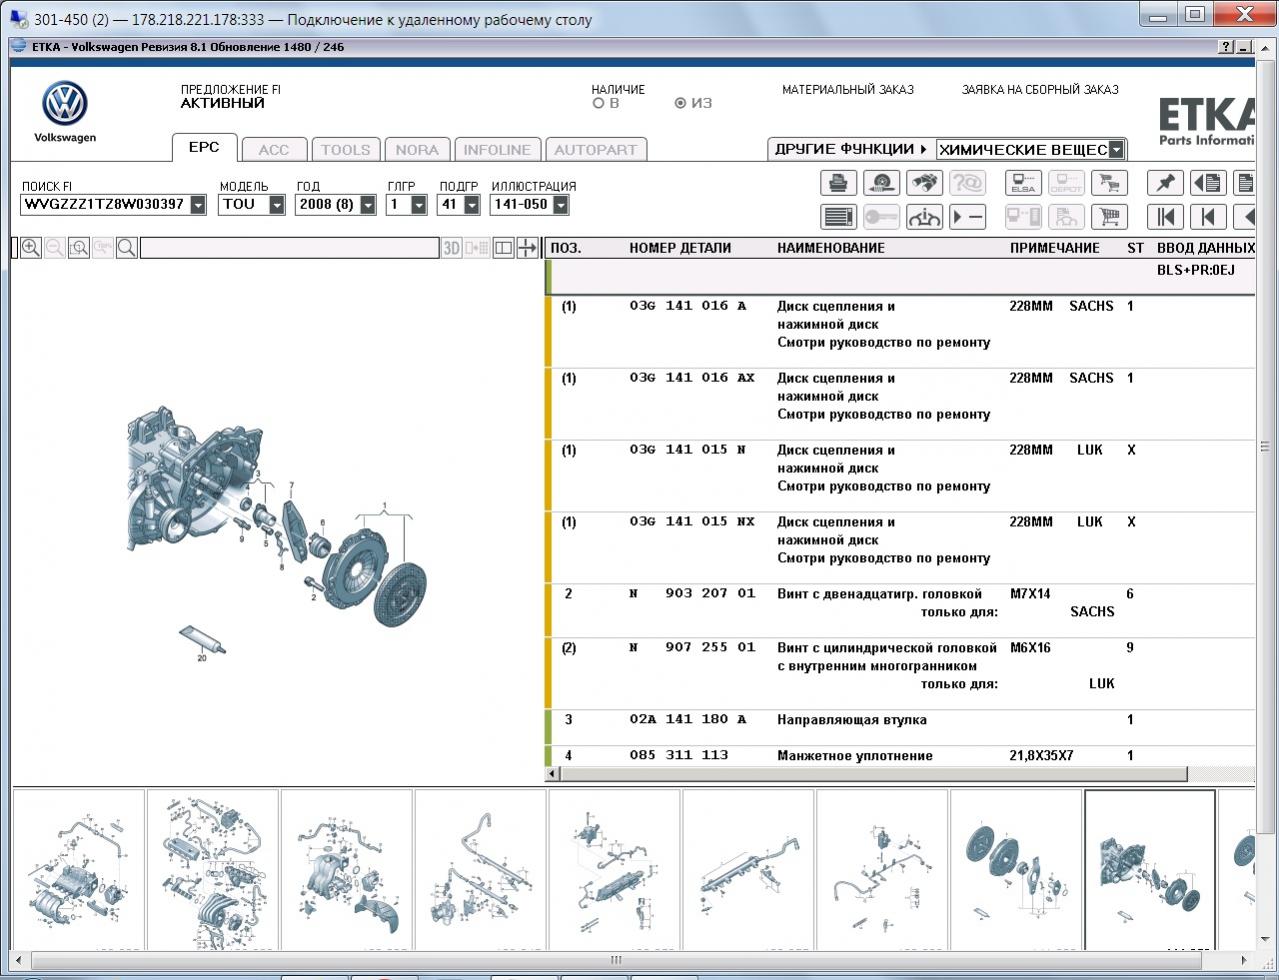Click the arrow and dash icon
The image size is (1279, 980).
967,216
